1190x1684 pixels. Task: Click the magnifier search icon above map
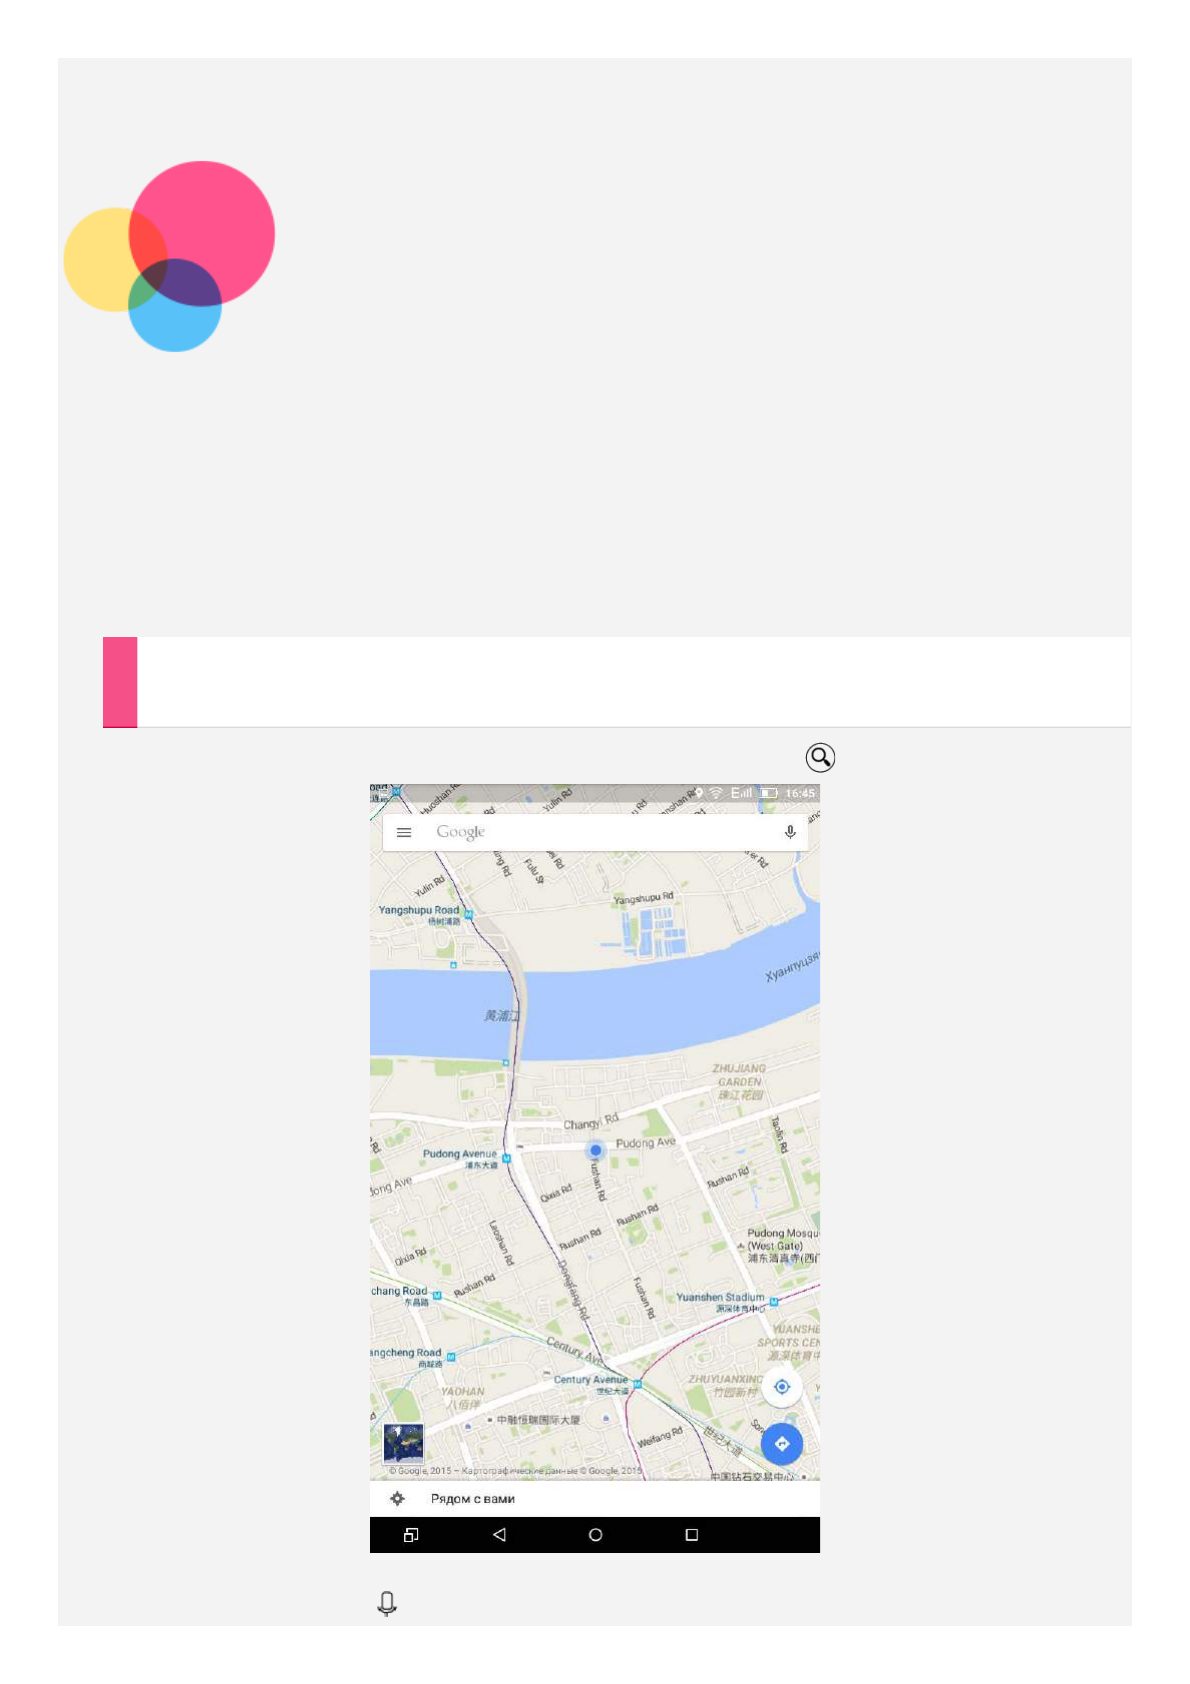point(820,758)
